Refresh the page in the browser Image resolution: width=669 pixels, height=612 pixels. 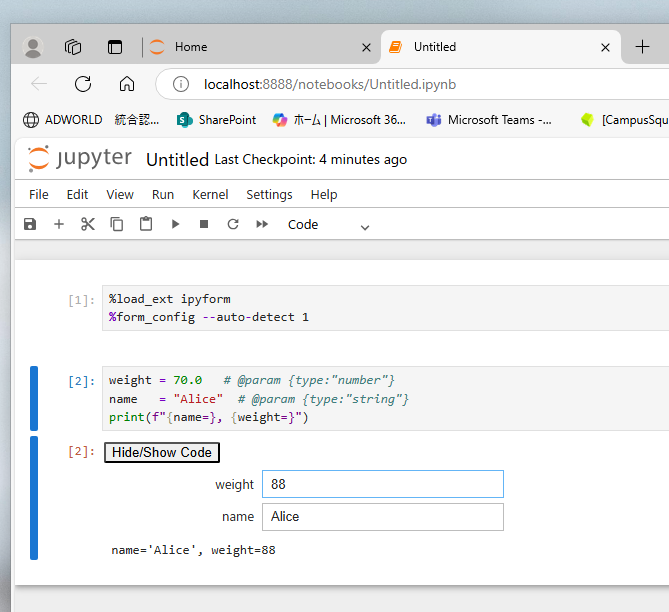[x=83, y=84]
